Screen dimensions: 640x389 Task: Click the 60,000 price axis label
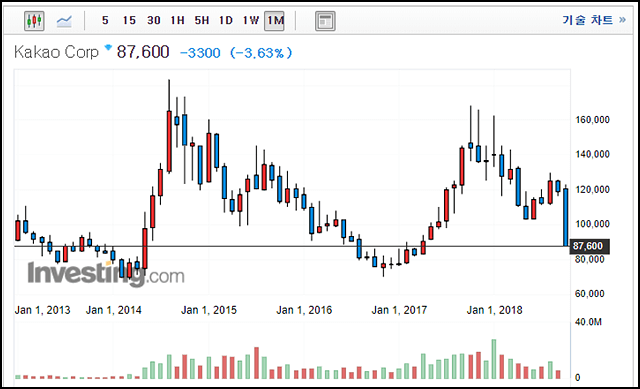point(589,294)
